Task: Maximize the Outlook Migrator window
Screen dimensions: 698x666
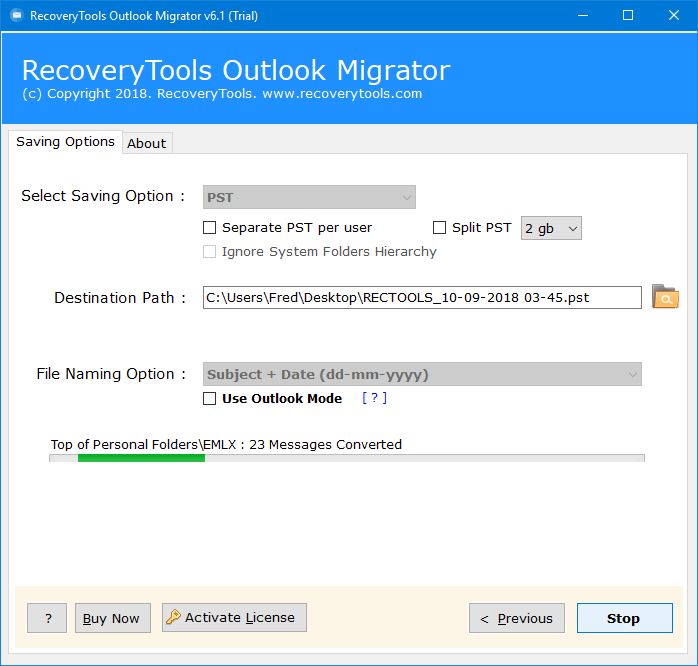Action: pos(628,16)
